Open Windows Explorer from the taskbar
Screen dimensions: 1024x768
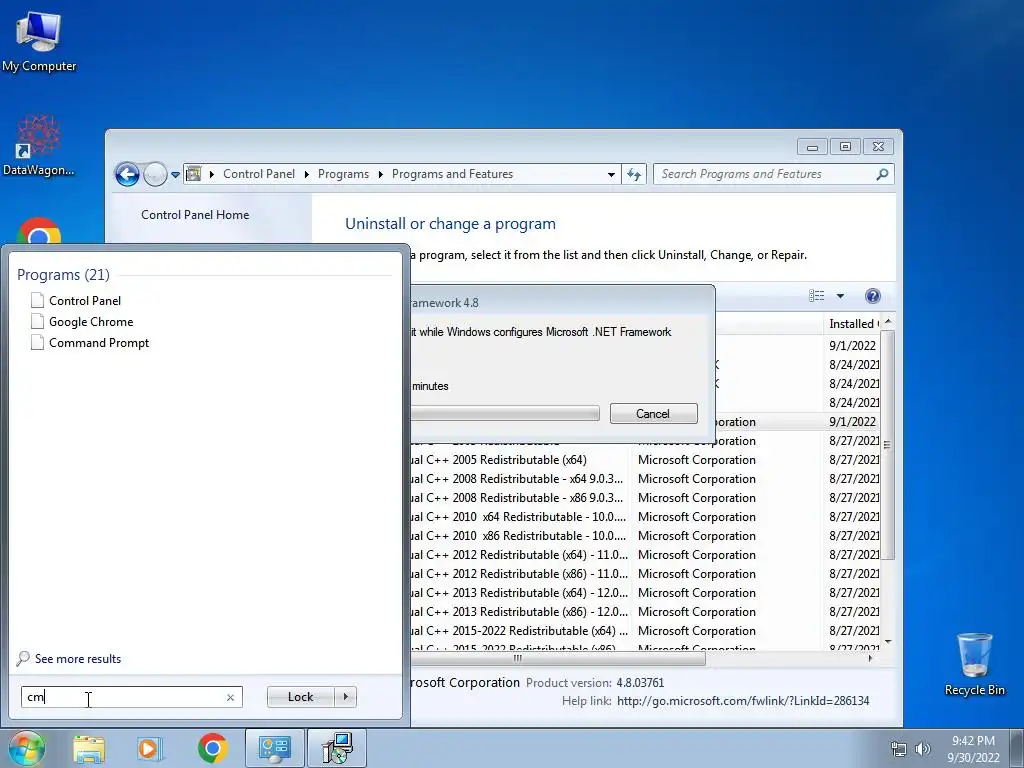[x=89, y=748]
